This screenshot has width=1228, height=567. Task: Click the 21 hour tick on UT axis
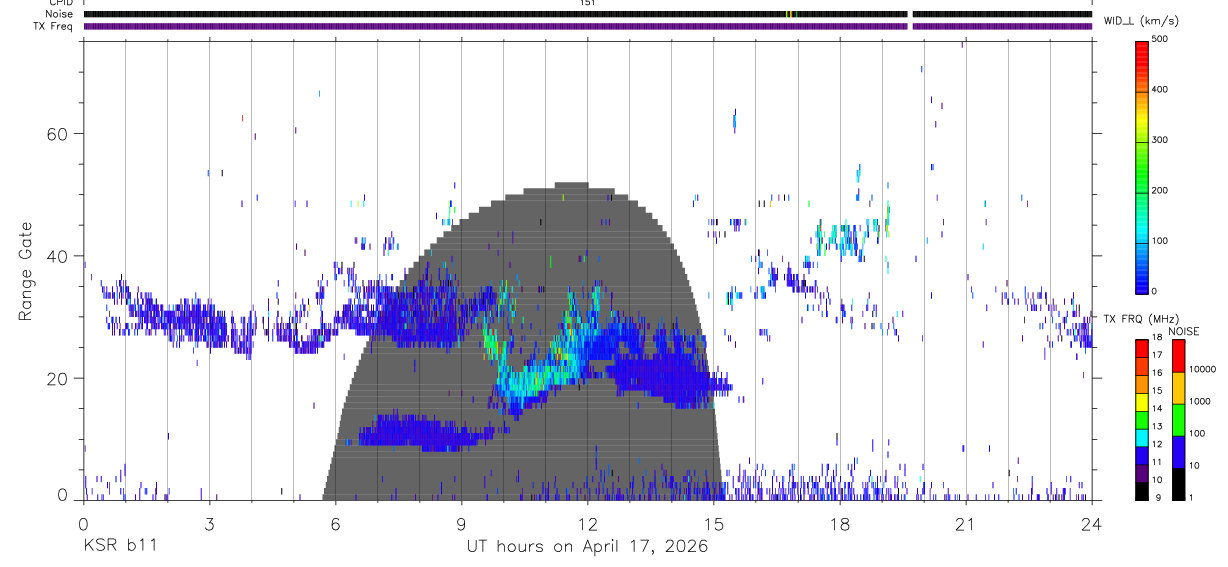(965, 523)
